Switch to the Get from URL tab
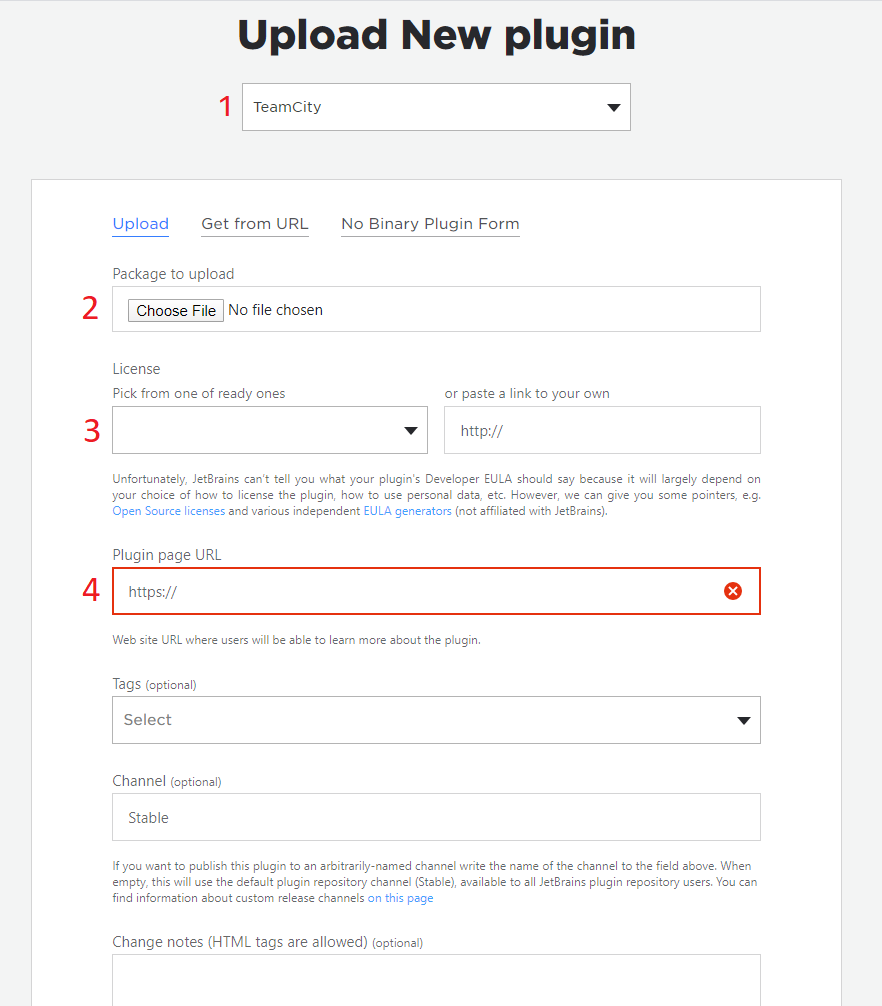882x1006 pixels. coord(255,224)
